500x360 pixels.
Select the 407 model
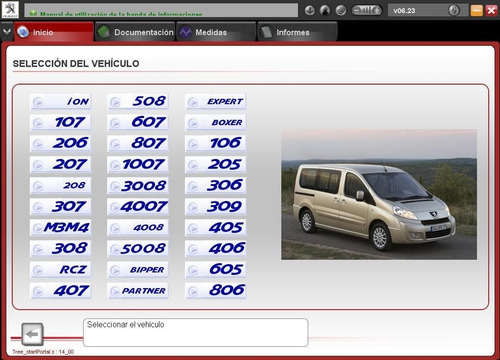coord(60,291)
